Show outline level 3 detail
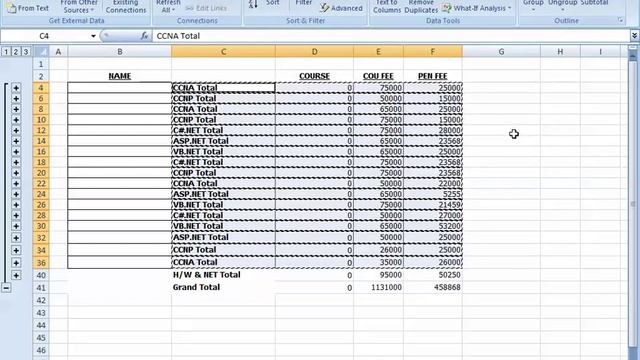Viewport: 640px width, 360px height. click(x=26, y=52)
